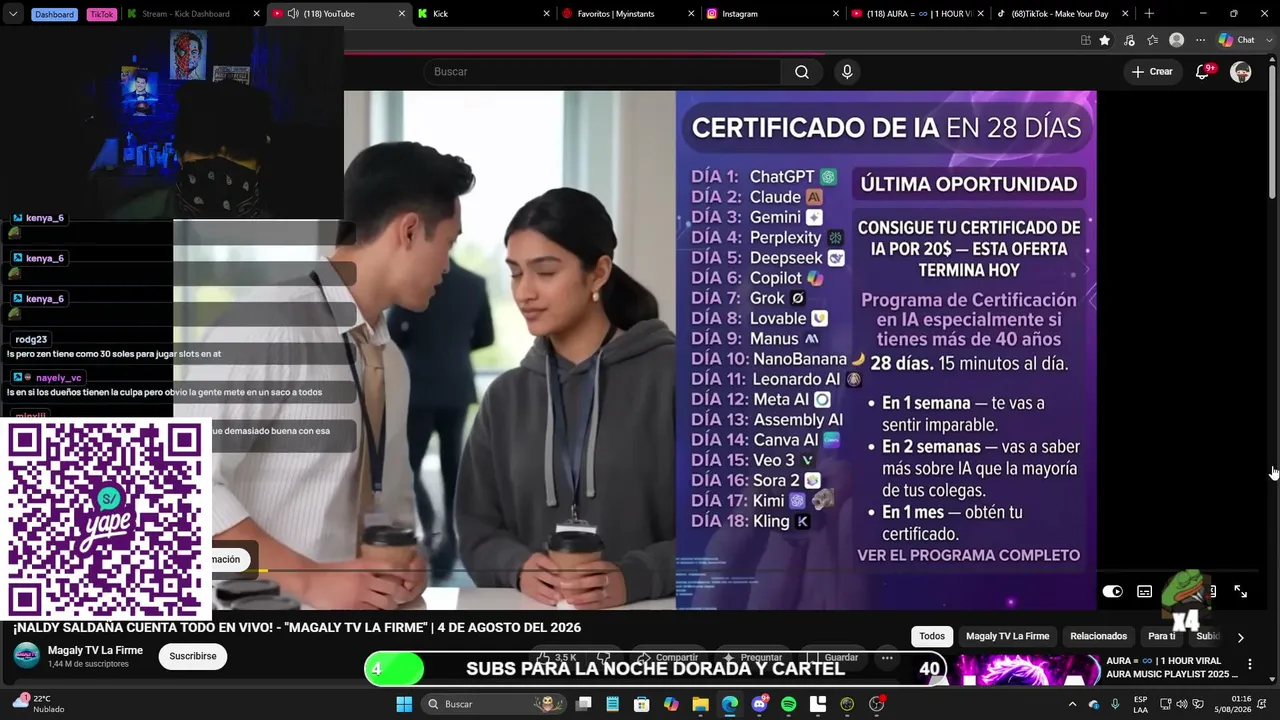The height and width of the screenshot is (720, 1280).
Task: Select the Magaly TV La Firme chip
Action: click(1007, 637)
